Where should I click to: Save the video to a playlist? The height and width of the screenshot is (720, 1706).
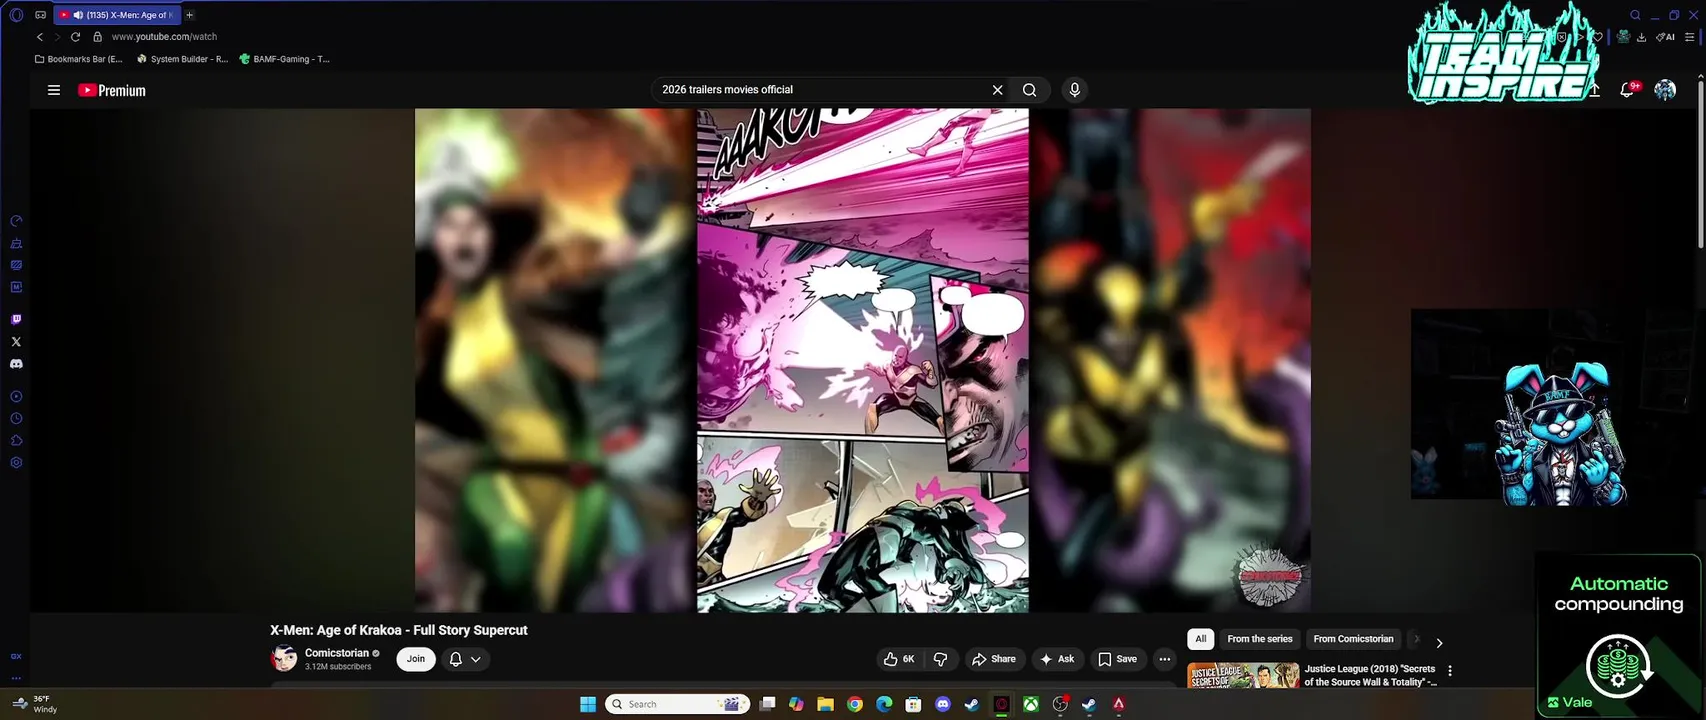click(1117, 659)
